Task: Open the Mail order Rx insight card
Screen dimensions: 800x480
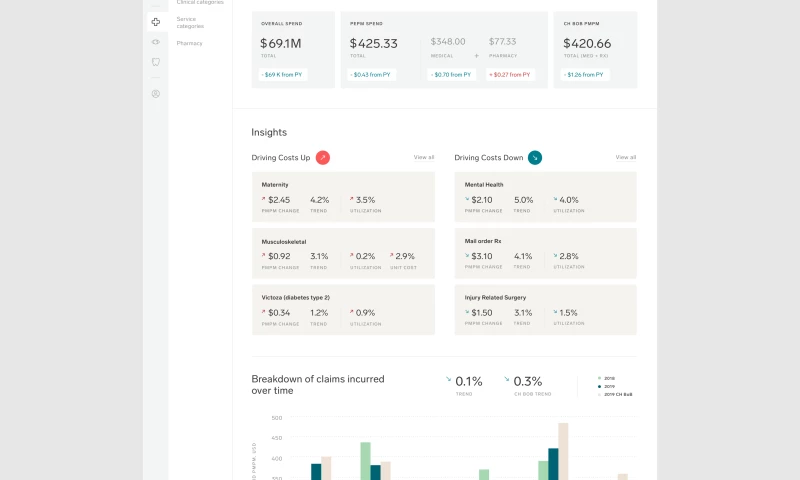Action: [x=545, y=254]
